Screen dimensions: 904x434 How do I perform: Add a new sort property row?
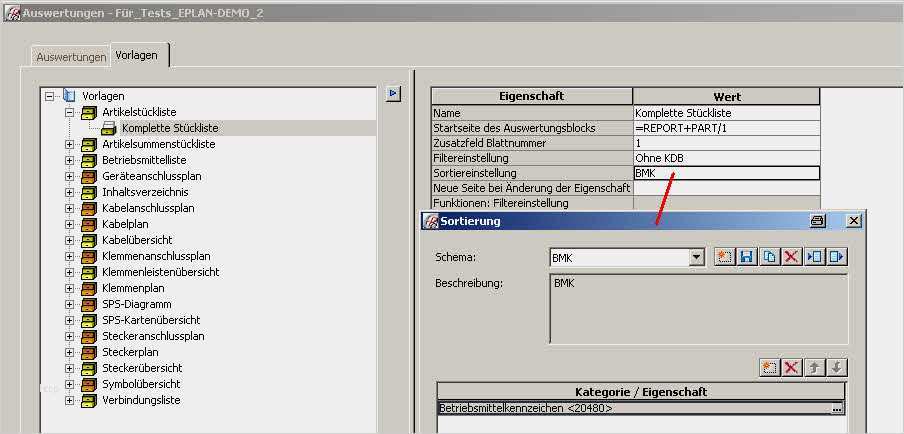pos(769,367)
